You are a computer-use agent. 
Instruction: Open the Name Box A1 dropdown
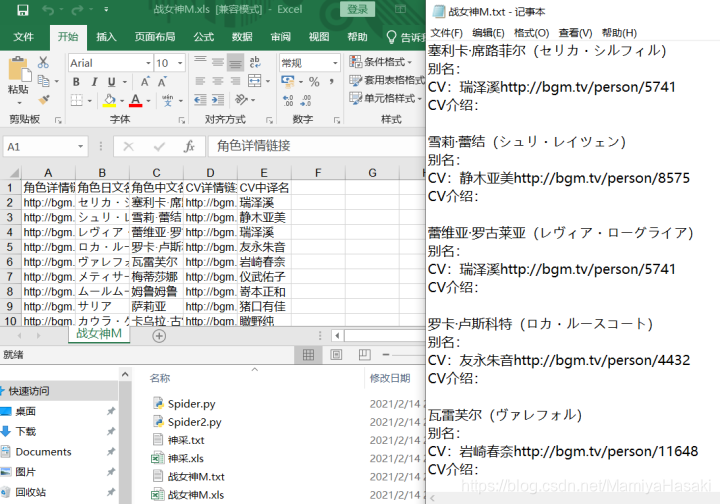tap(80, 147)
